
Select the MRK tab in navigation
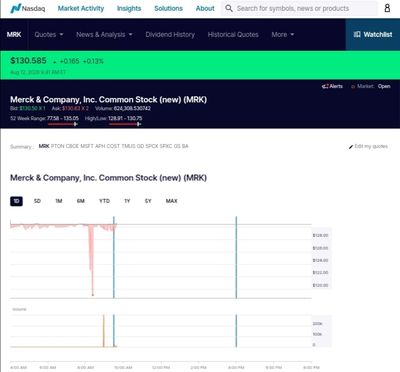(14, 34)
